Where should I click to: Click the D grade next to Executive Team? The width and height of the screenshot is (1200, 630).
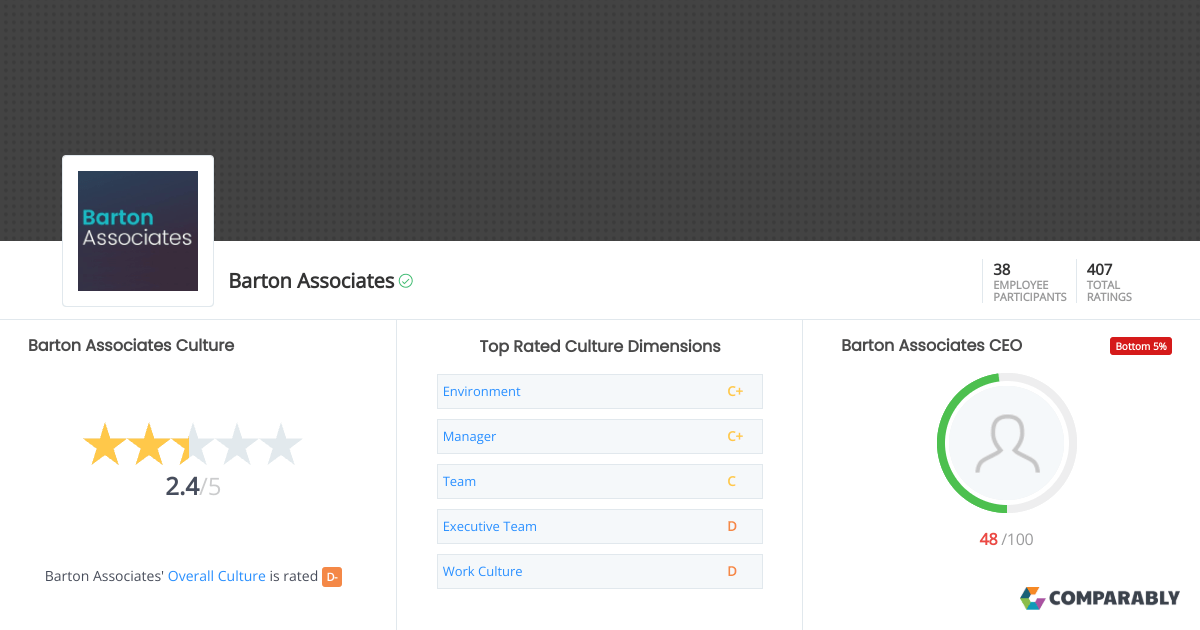click(732, 526)
